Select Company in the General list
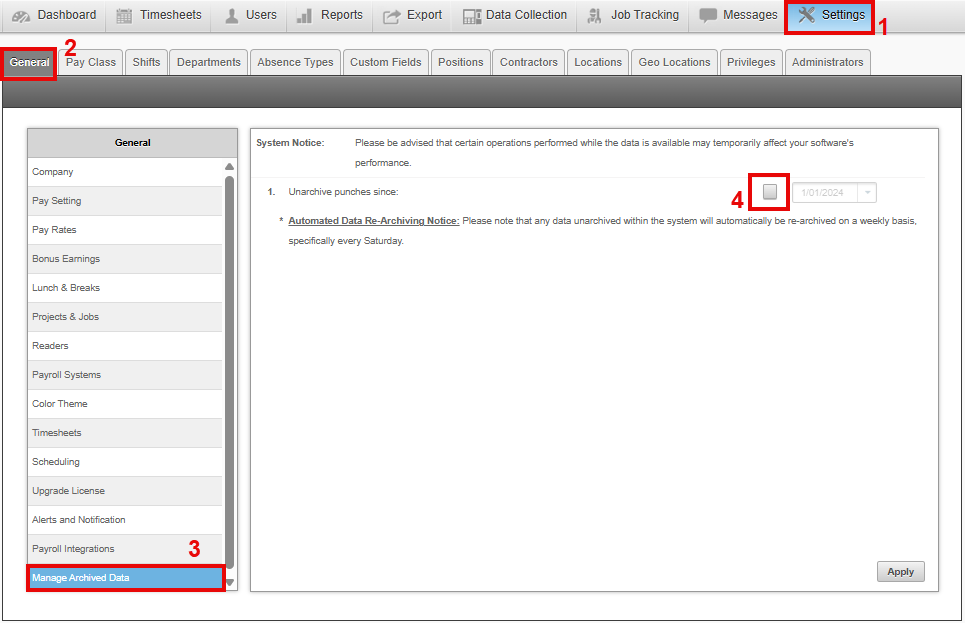 (x=125, y=172)
